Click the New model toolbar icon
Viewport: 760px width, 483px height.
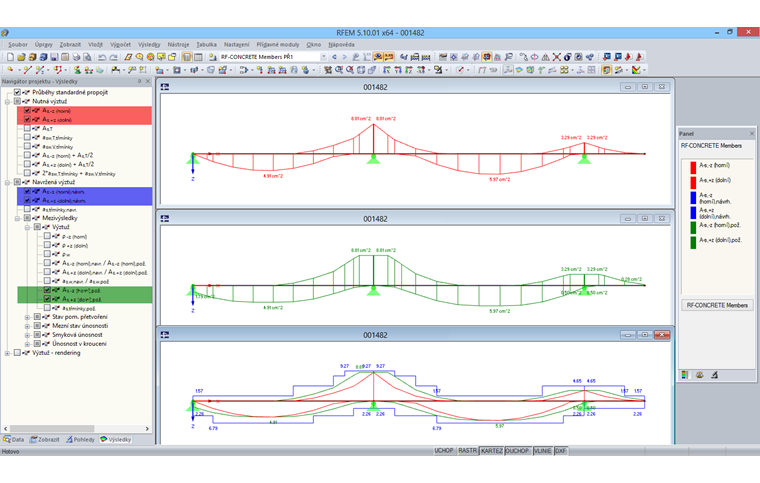tap(10, 57)
